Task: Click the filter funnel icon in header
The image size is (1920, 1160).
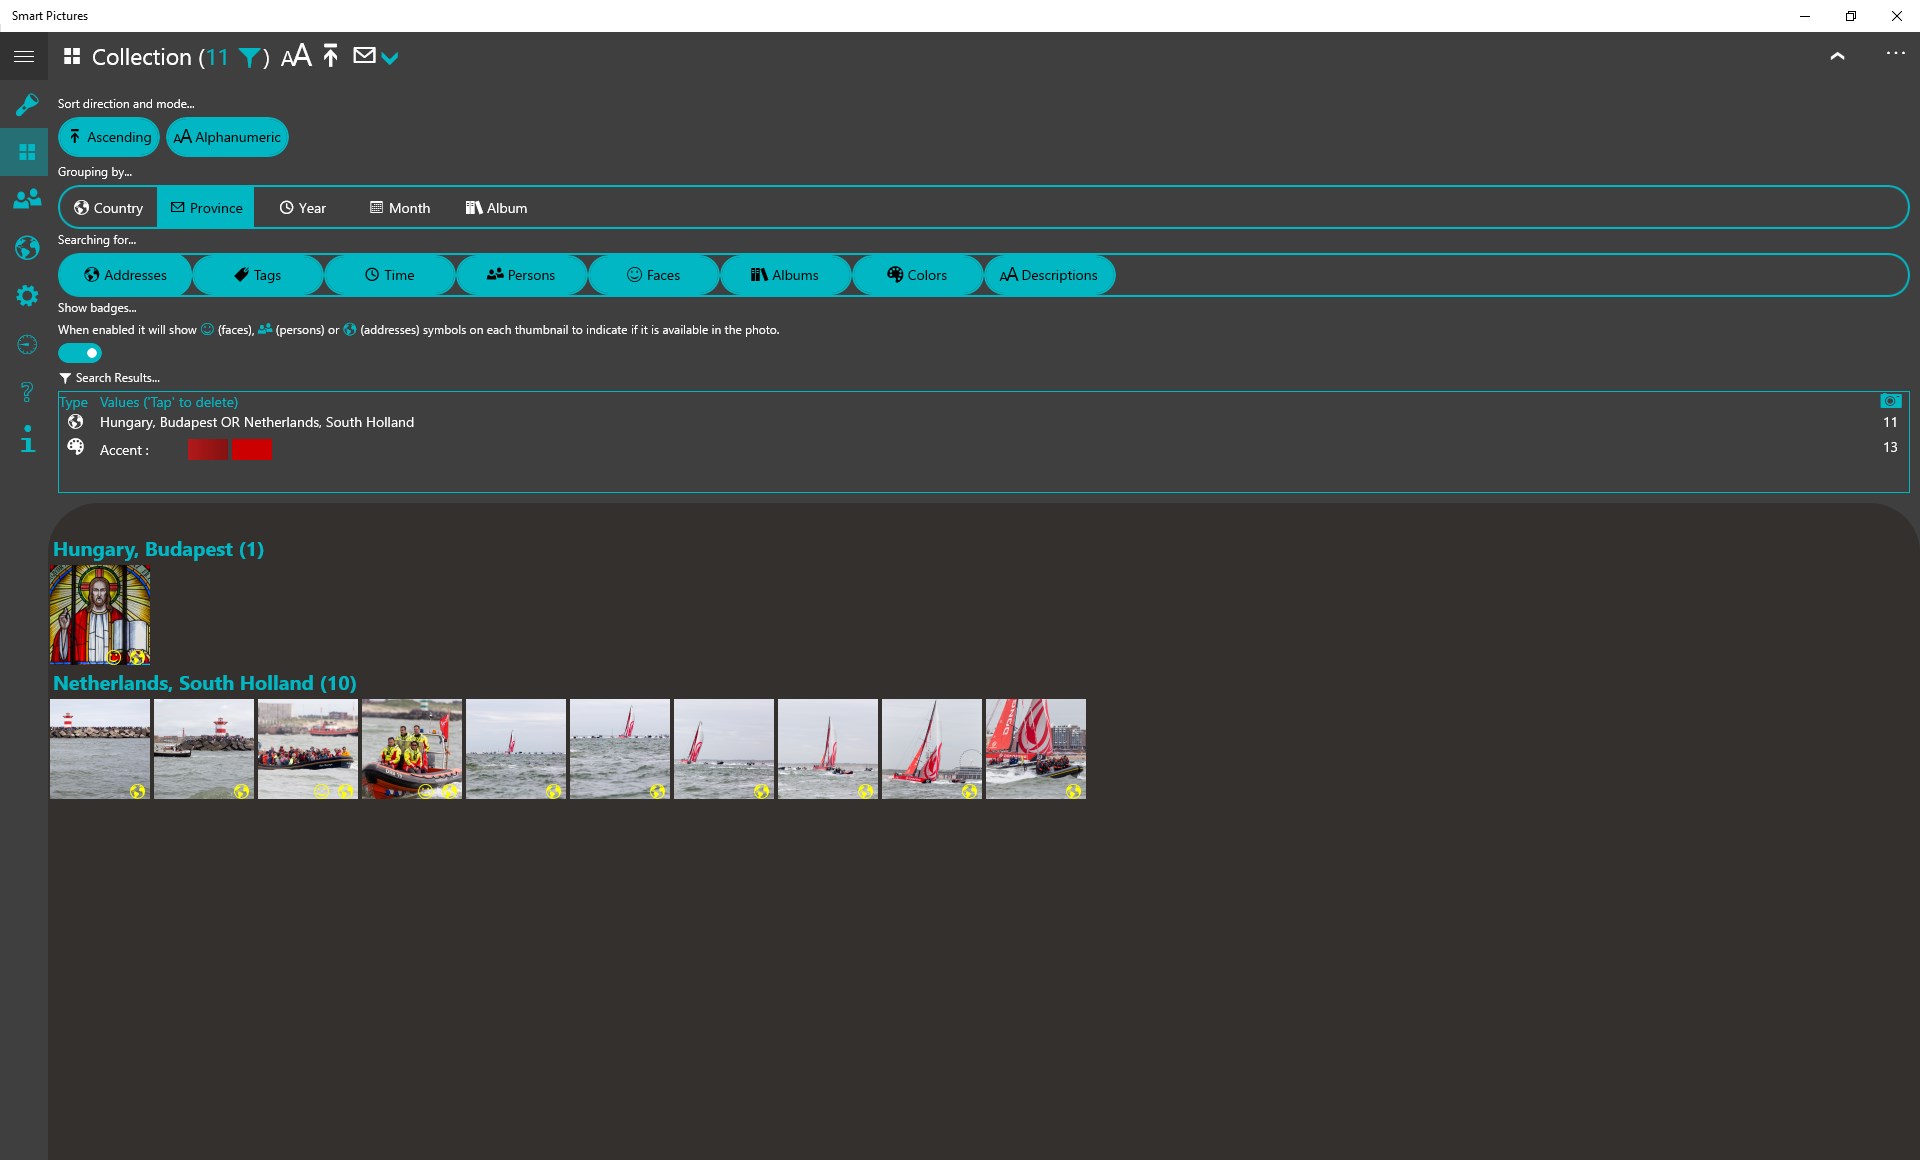Action: point(249,58)
